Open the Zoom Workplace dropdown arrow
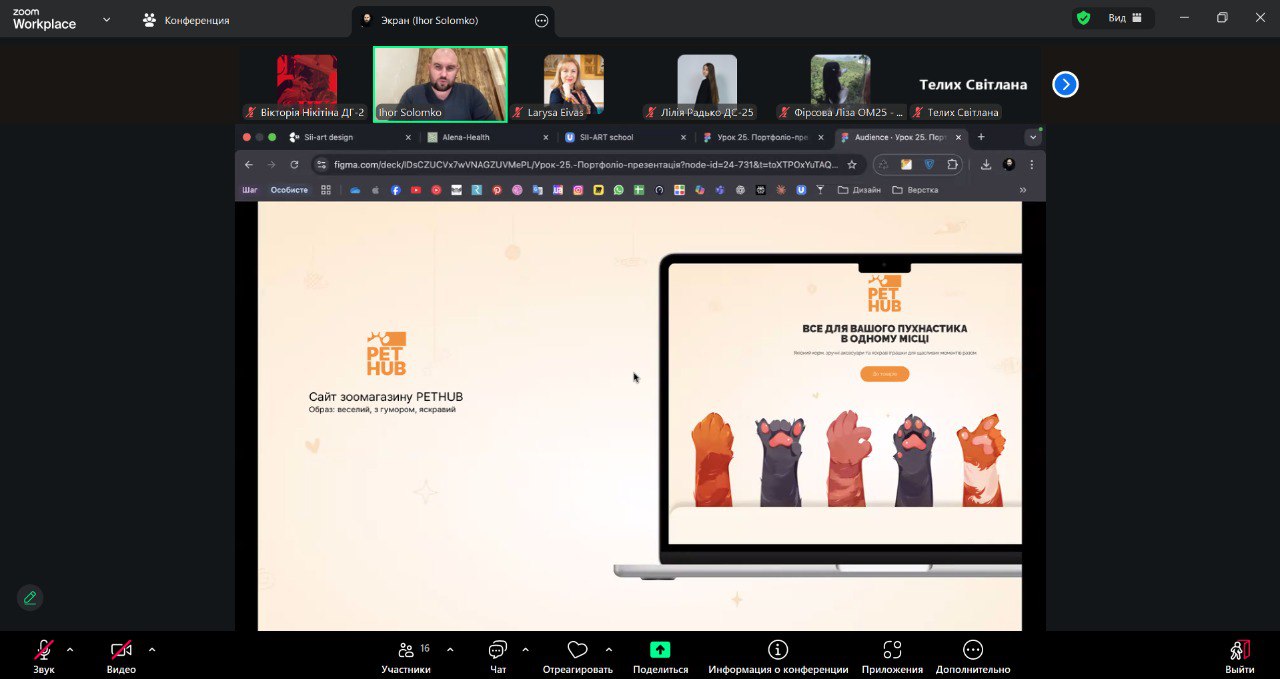The height and width of the screenshot is (679, 1280). tap(106, 19)
